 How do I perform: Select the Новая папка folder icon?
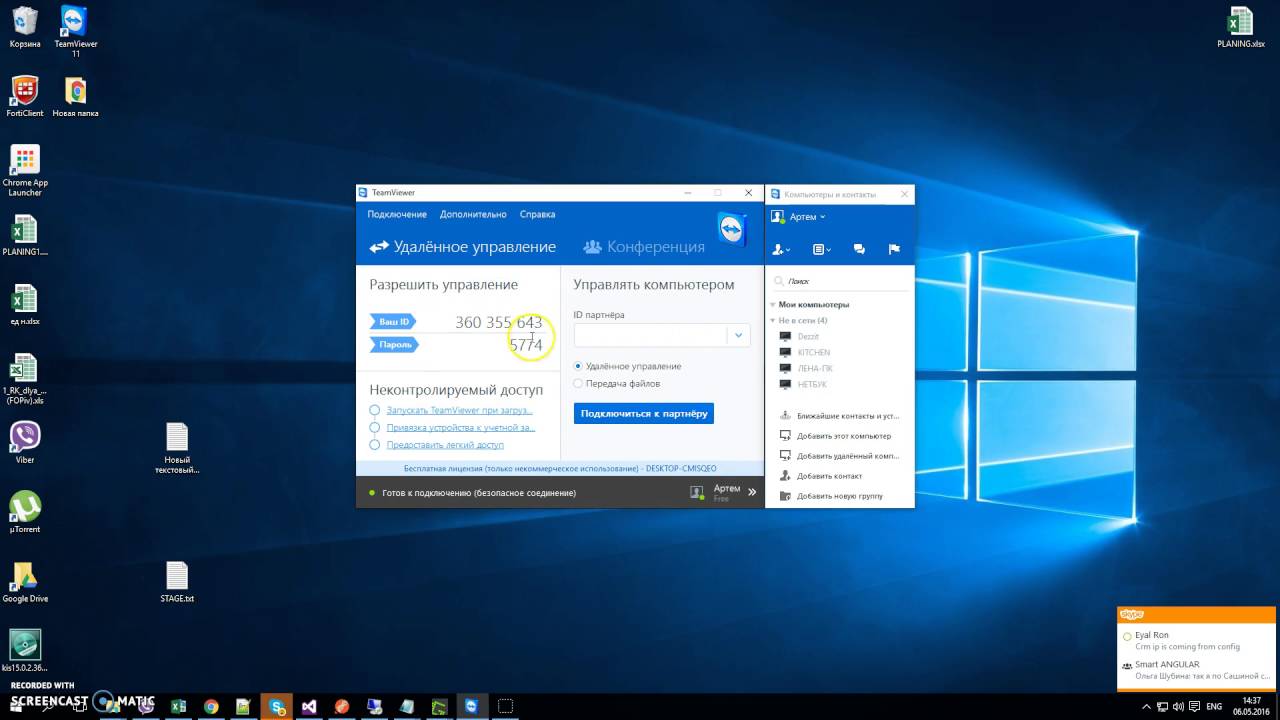75,97
